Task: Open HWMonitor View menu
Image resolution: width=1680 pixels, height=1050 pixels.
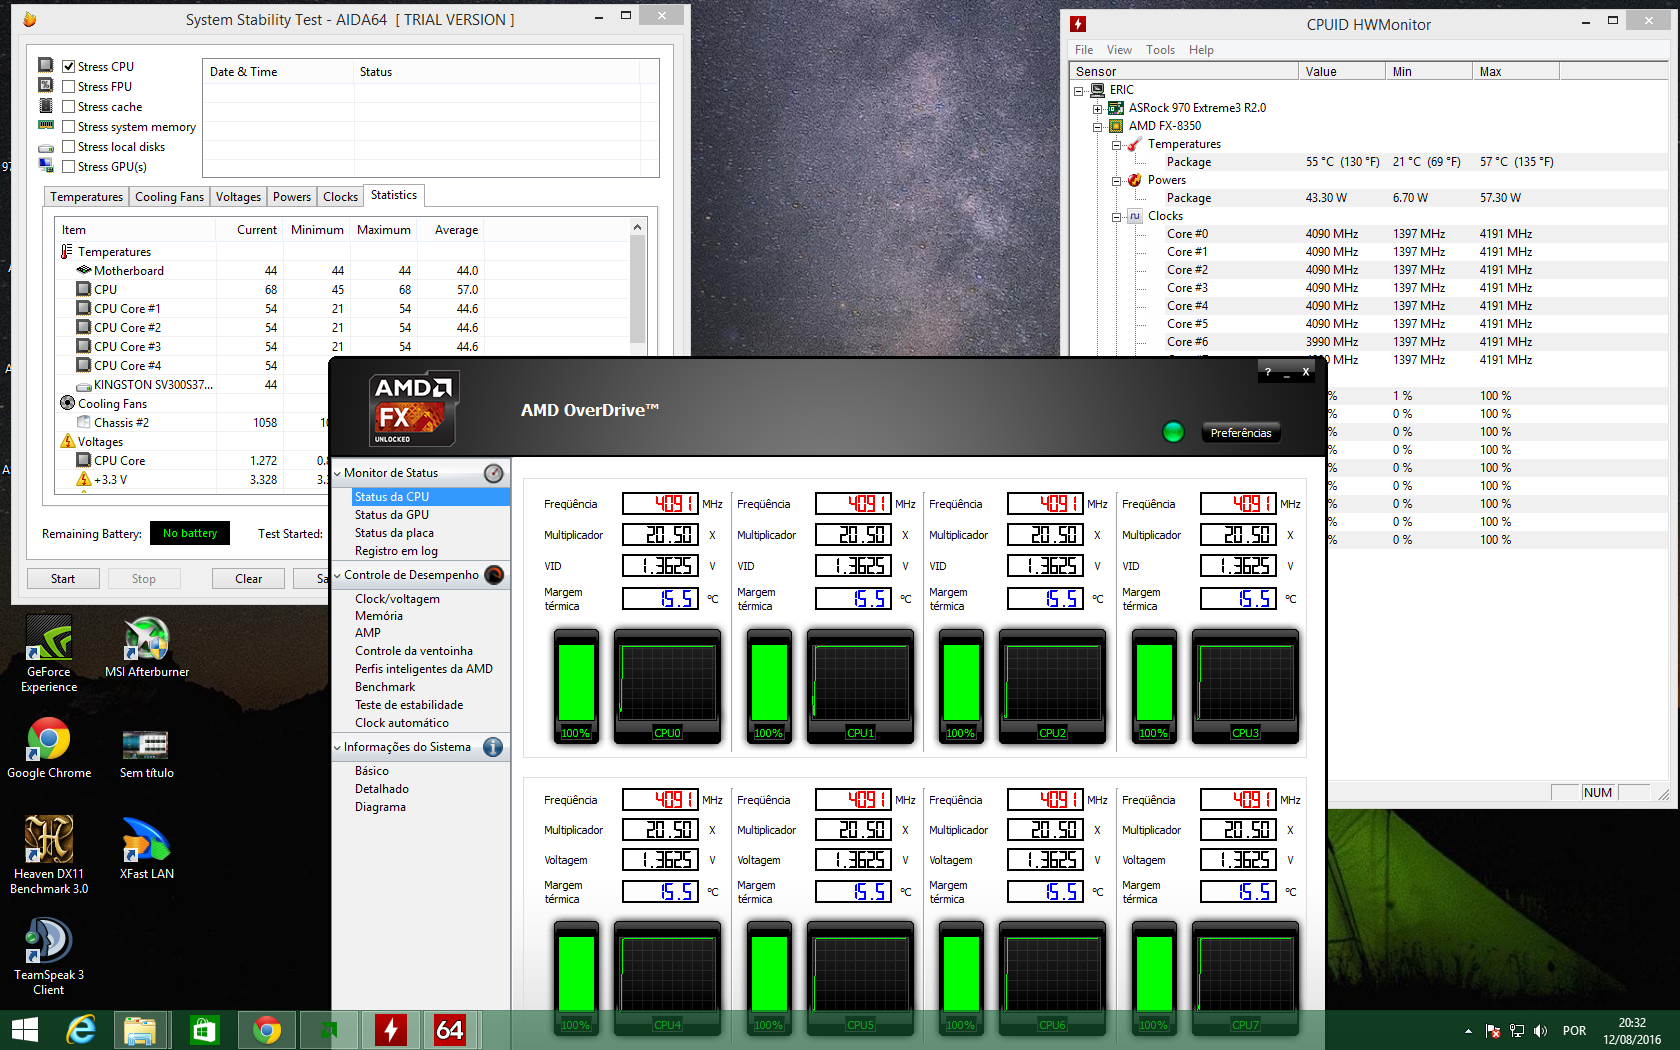Action: pyautogui.click(x=1119, y=50)
